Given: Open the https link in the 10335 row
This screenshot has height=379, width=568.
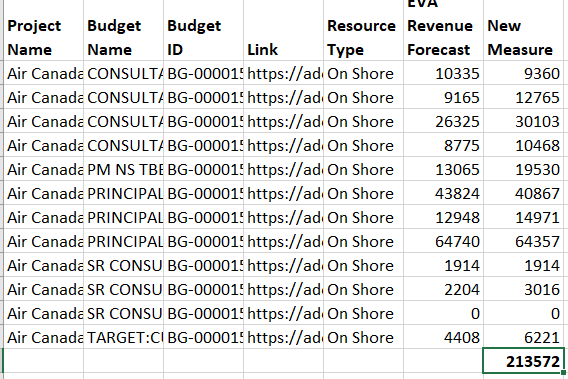Looking at the screenshot, I should pyautogui.click(x=284, y=73).
